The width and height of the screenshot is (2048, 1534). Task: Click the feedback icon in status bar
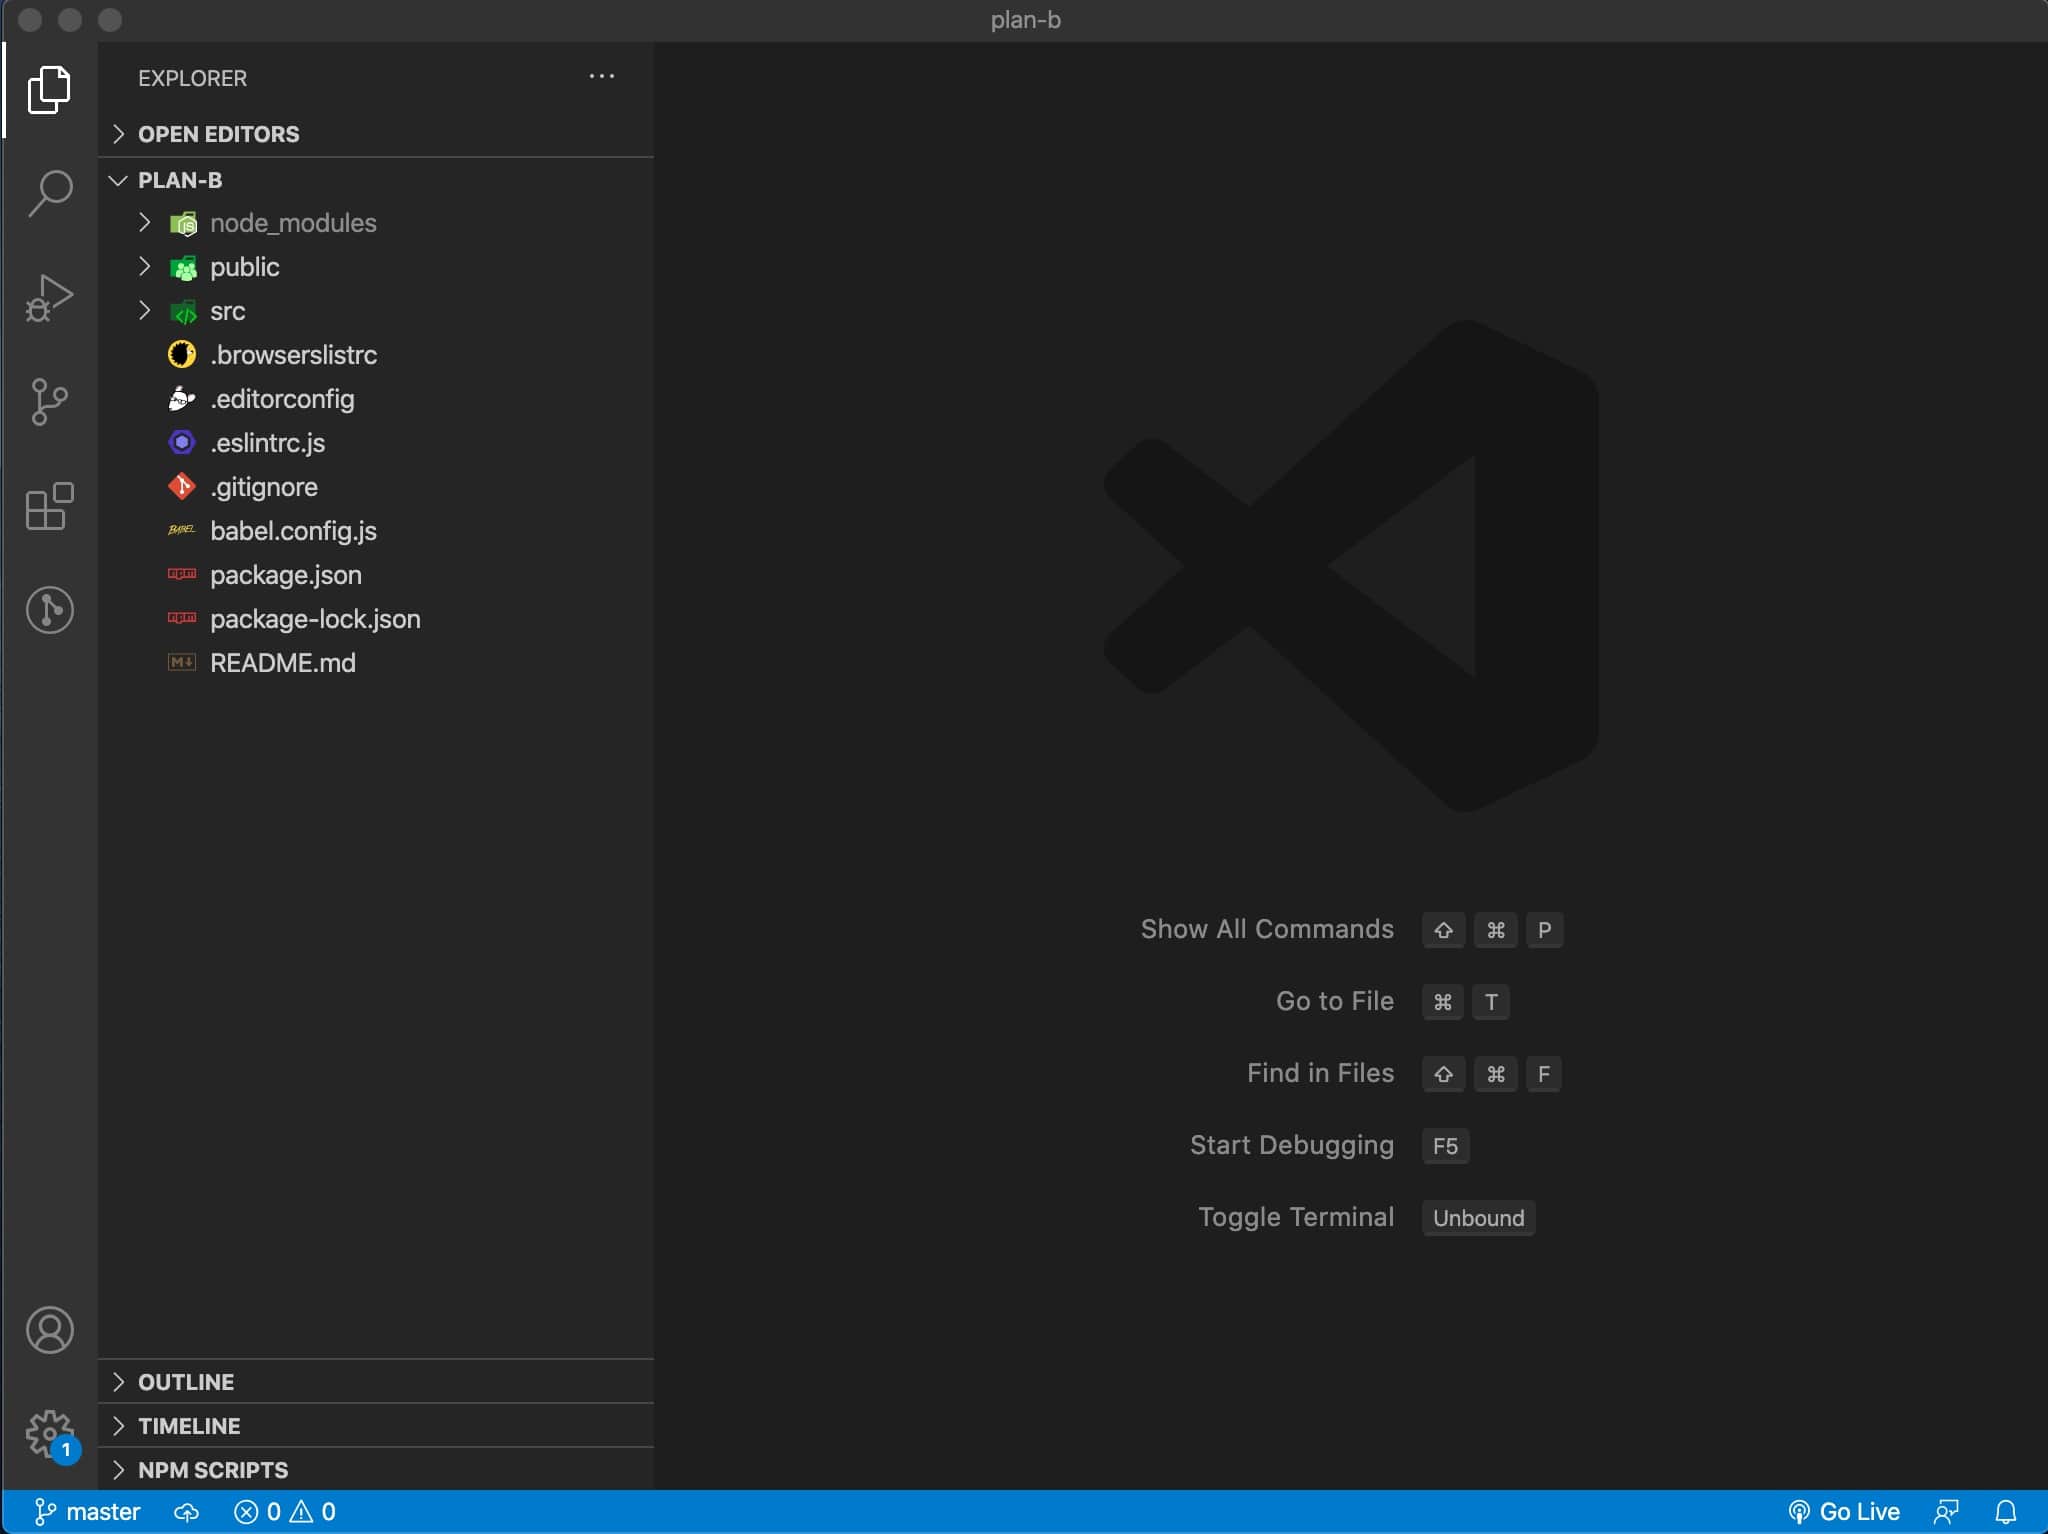click(x=1946, y=1511)
